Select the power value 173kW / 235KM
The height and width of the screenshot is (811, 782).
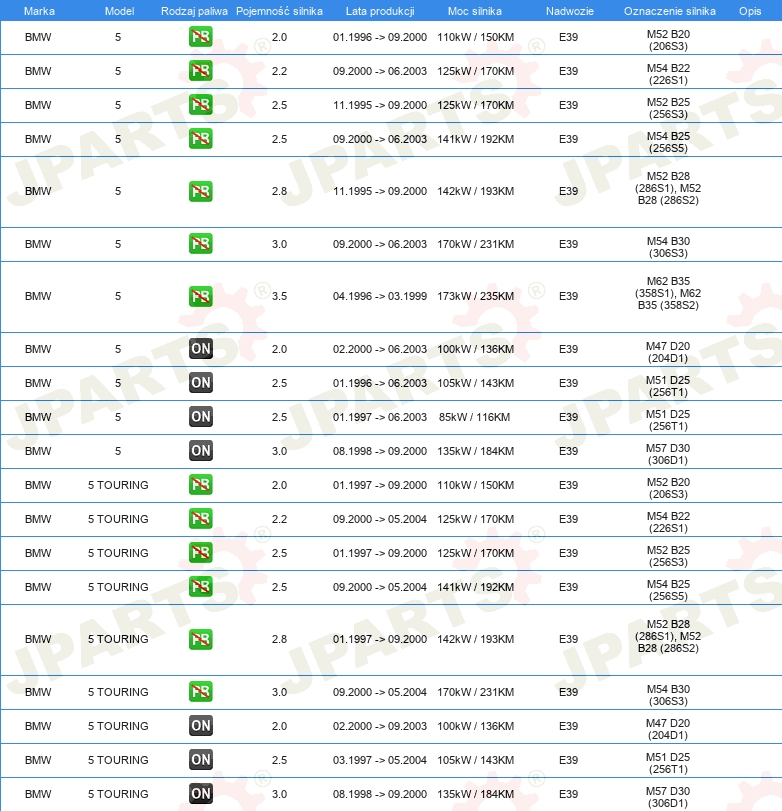pyautogui.click(x=476, y=296)
